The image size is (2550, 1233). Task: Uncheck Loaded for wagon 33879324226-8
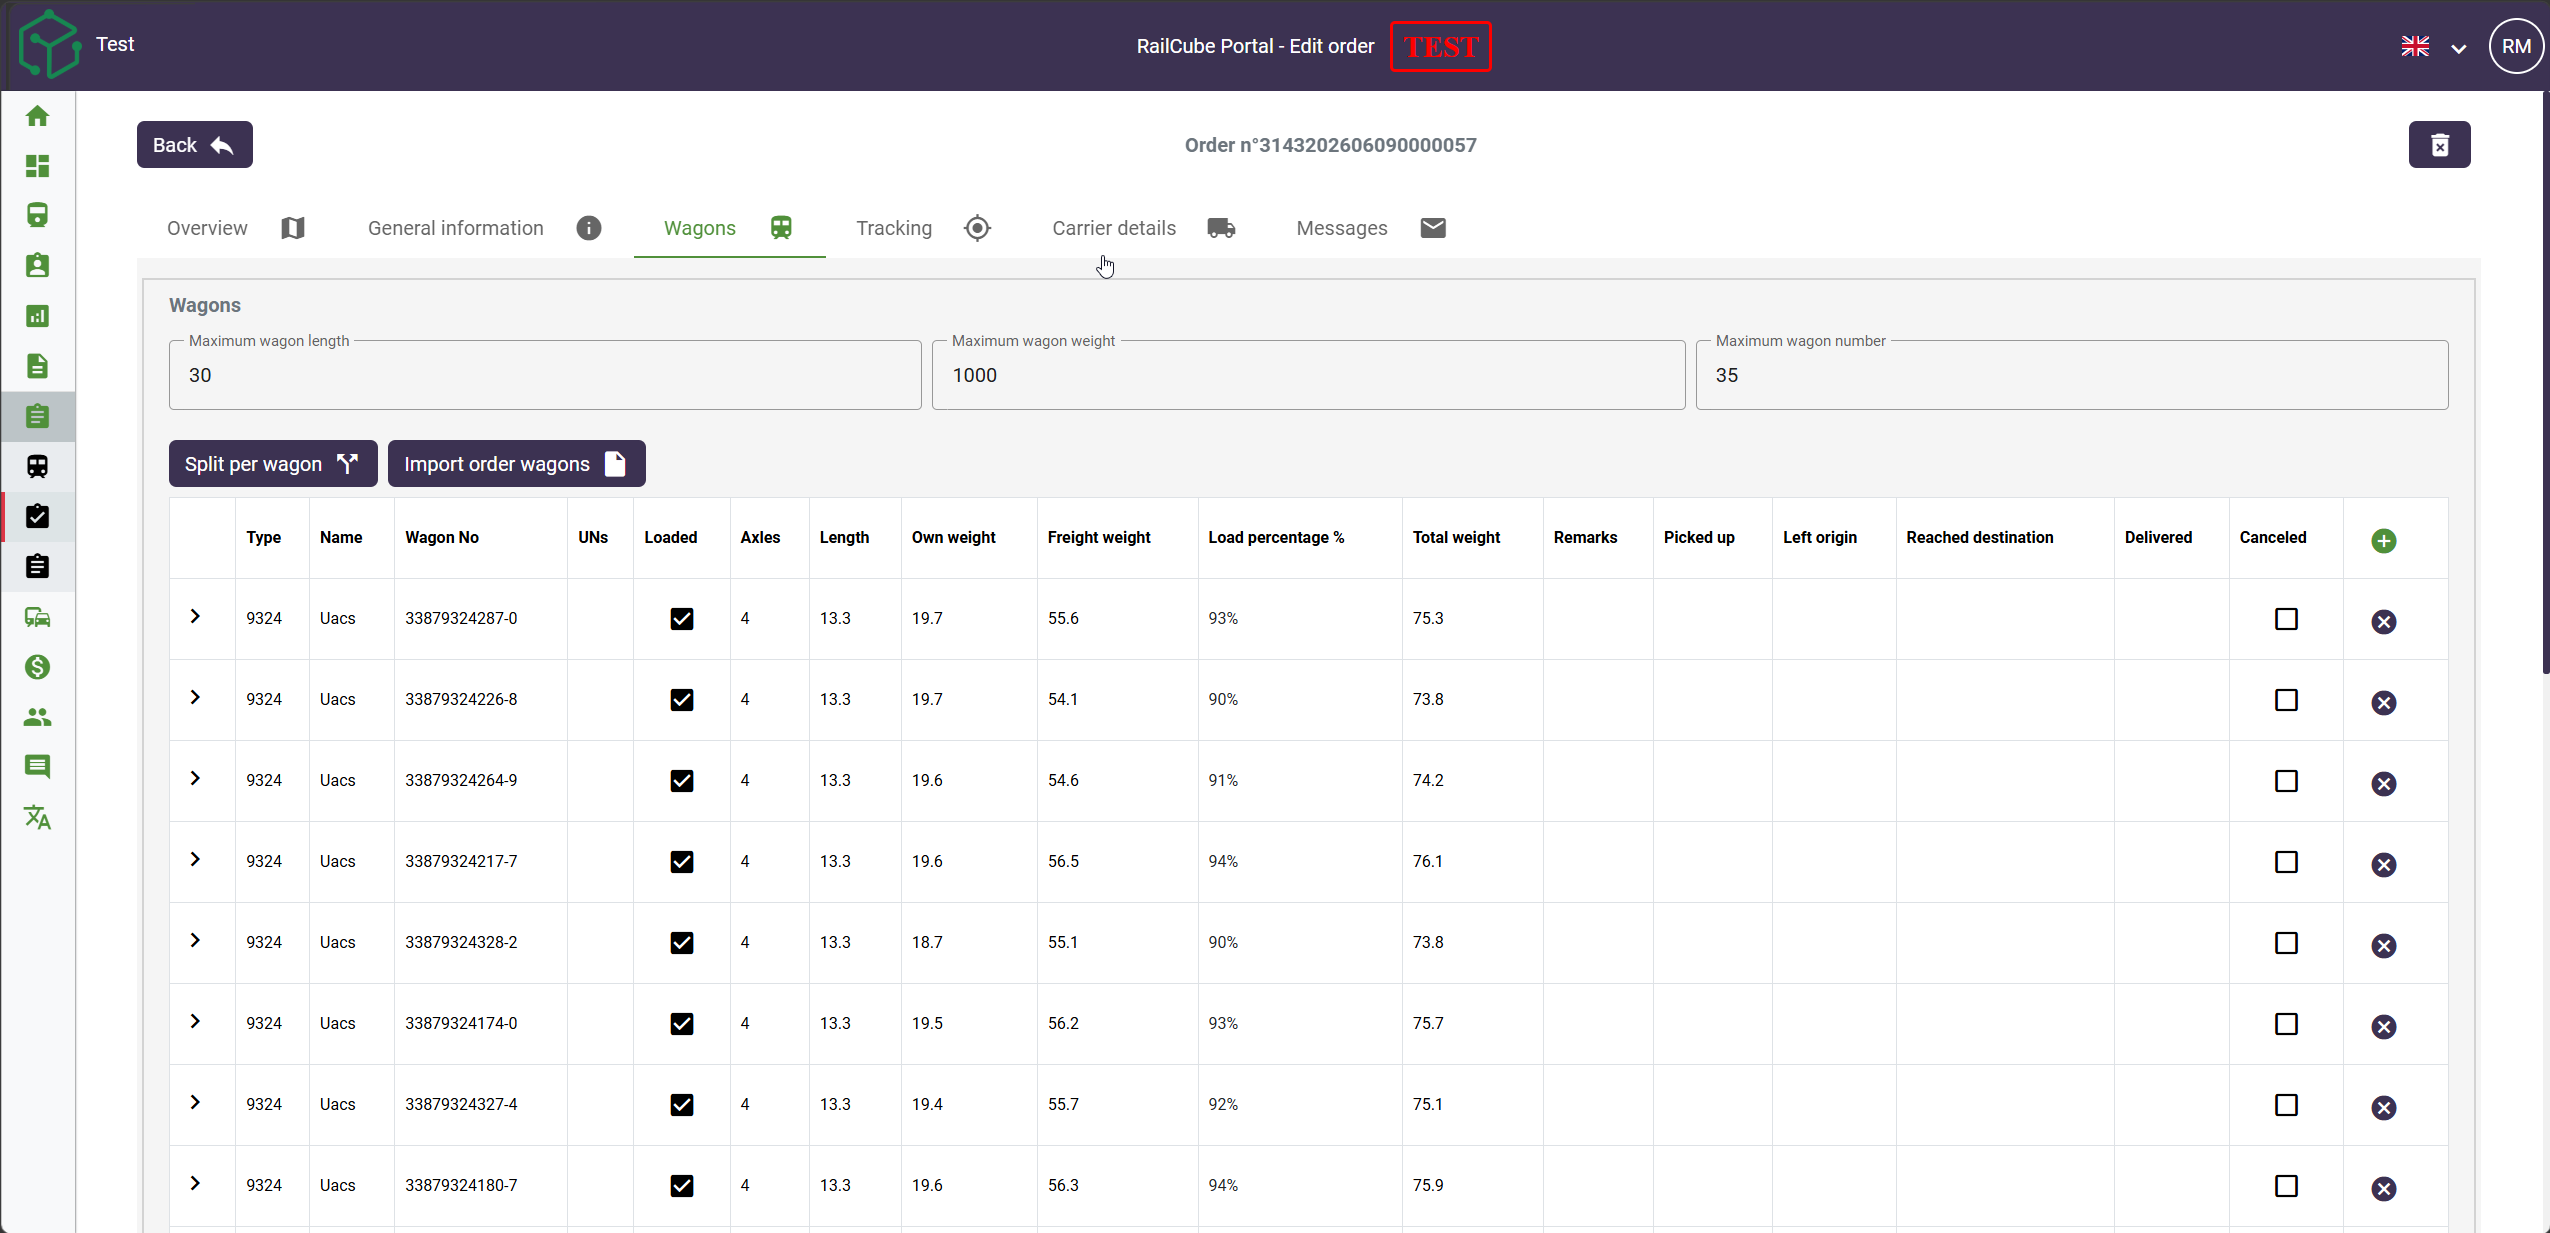click(x=682, y=700)
